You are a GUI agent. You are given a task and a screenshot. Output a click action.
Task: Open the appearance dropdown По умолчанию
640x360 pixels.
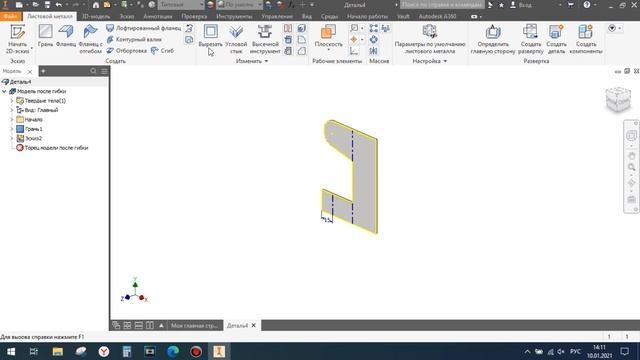(239, 5)
